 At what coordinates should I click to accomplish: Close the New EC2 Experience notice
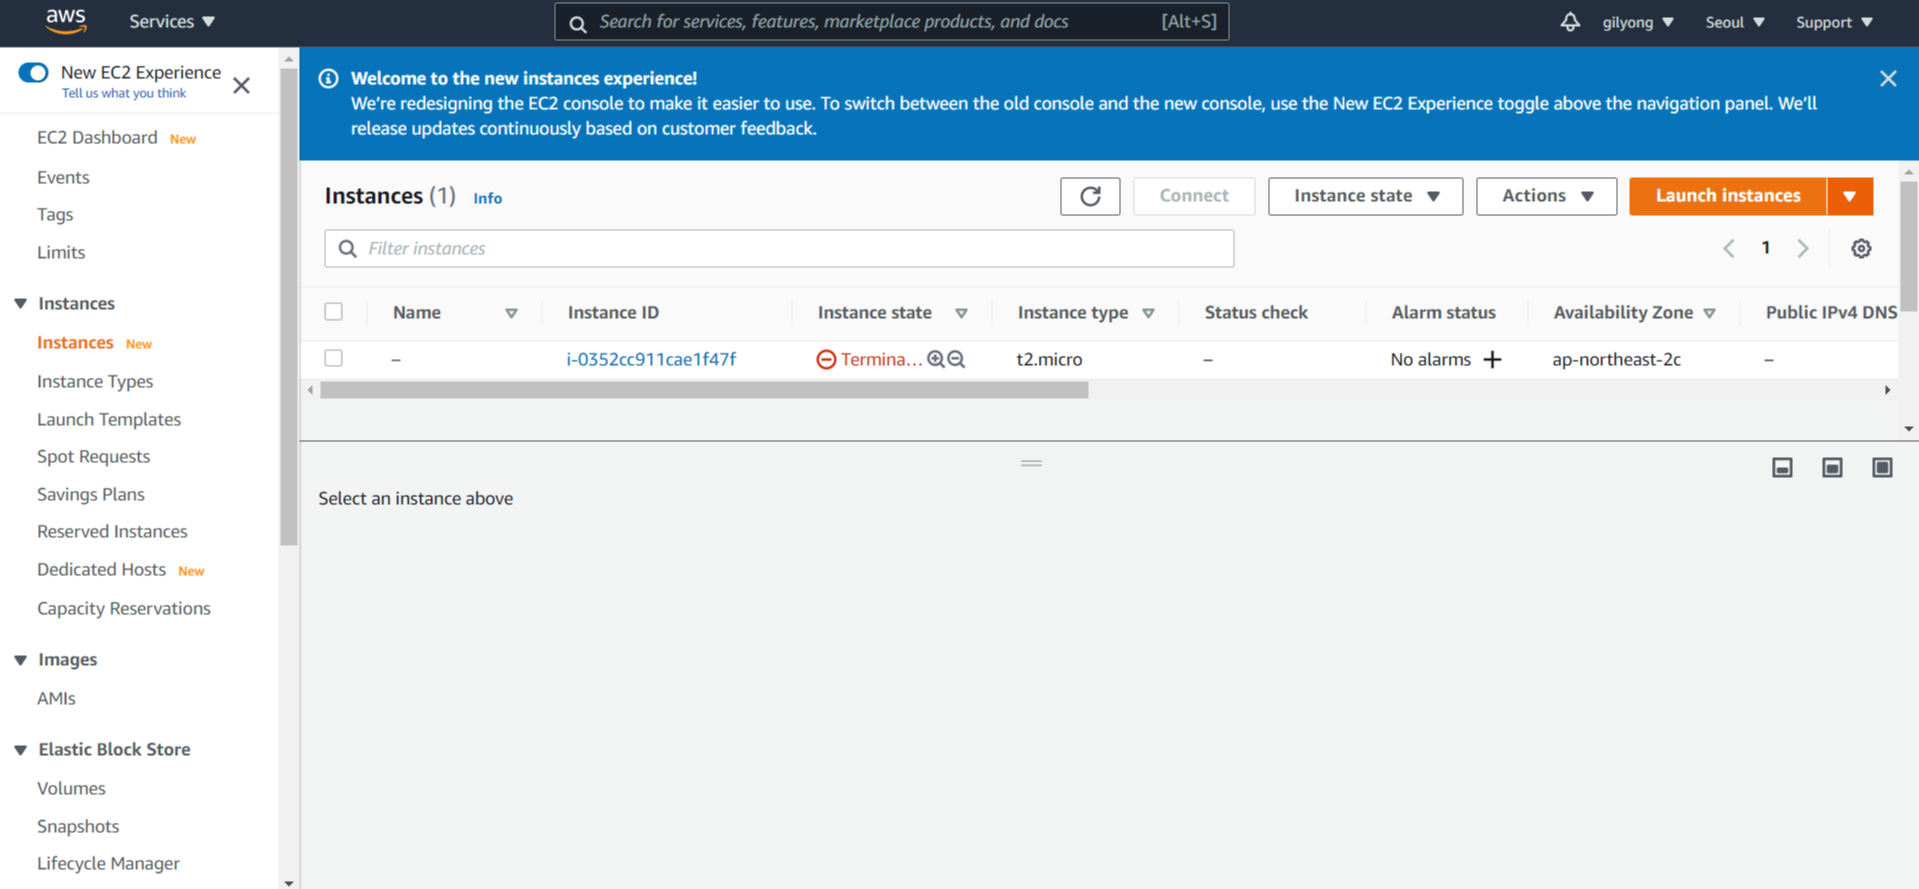242,85
